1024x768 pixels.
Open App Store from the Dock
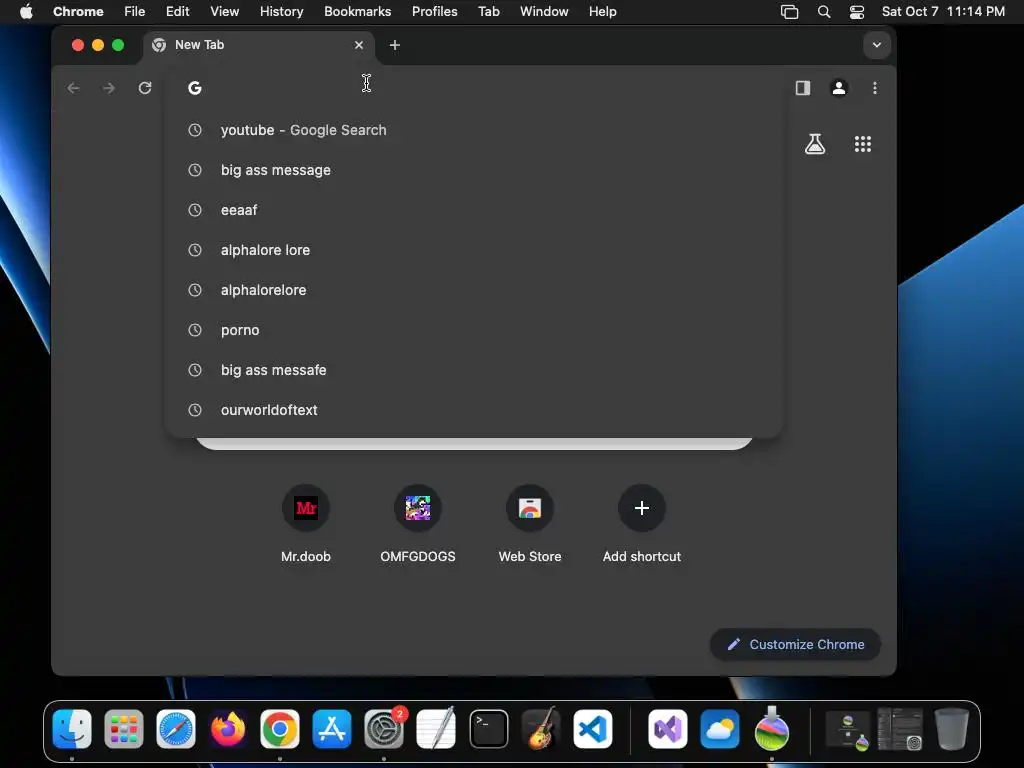(x=332, y=729)
